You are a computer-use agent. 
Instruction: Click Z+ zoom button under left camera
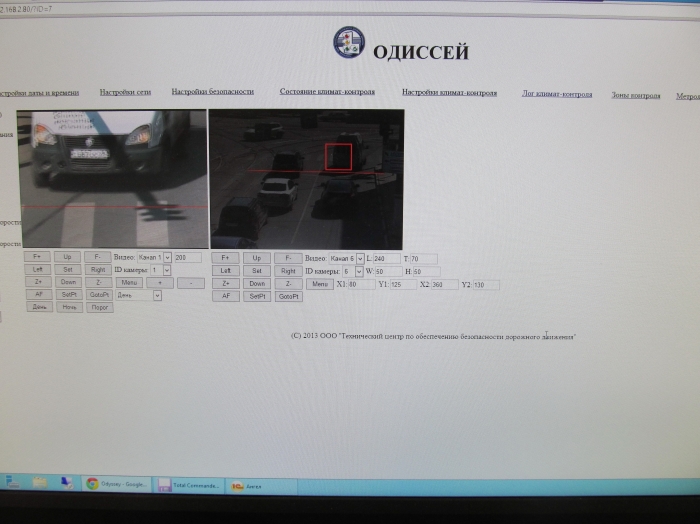pyautogui.click(x=38, y=282)
